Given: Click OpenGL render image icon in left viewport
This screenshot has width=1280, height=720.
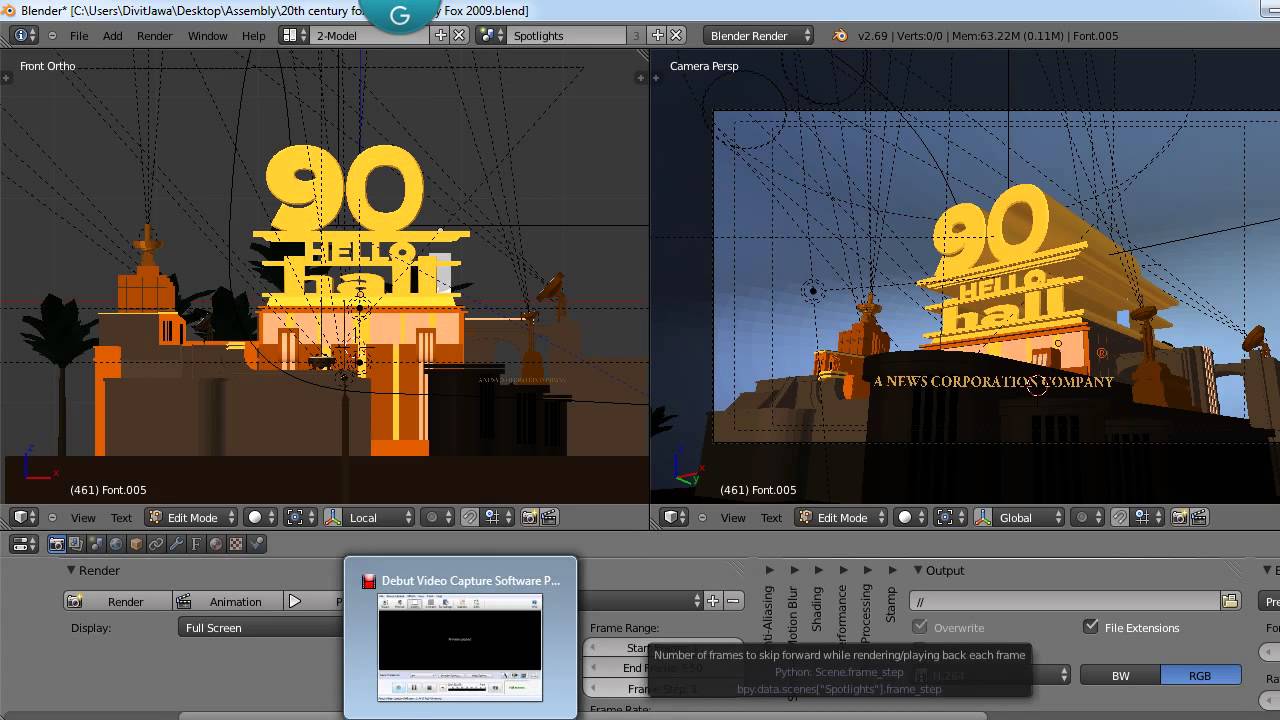Looking at the screenshot, I should point(530,517).
